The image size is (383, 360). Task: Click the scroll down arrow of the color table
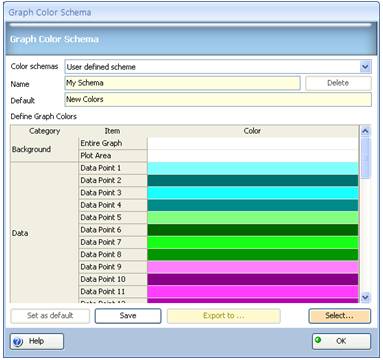coord(365,297)
